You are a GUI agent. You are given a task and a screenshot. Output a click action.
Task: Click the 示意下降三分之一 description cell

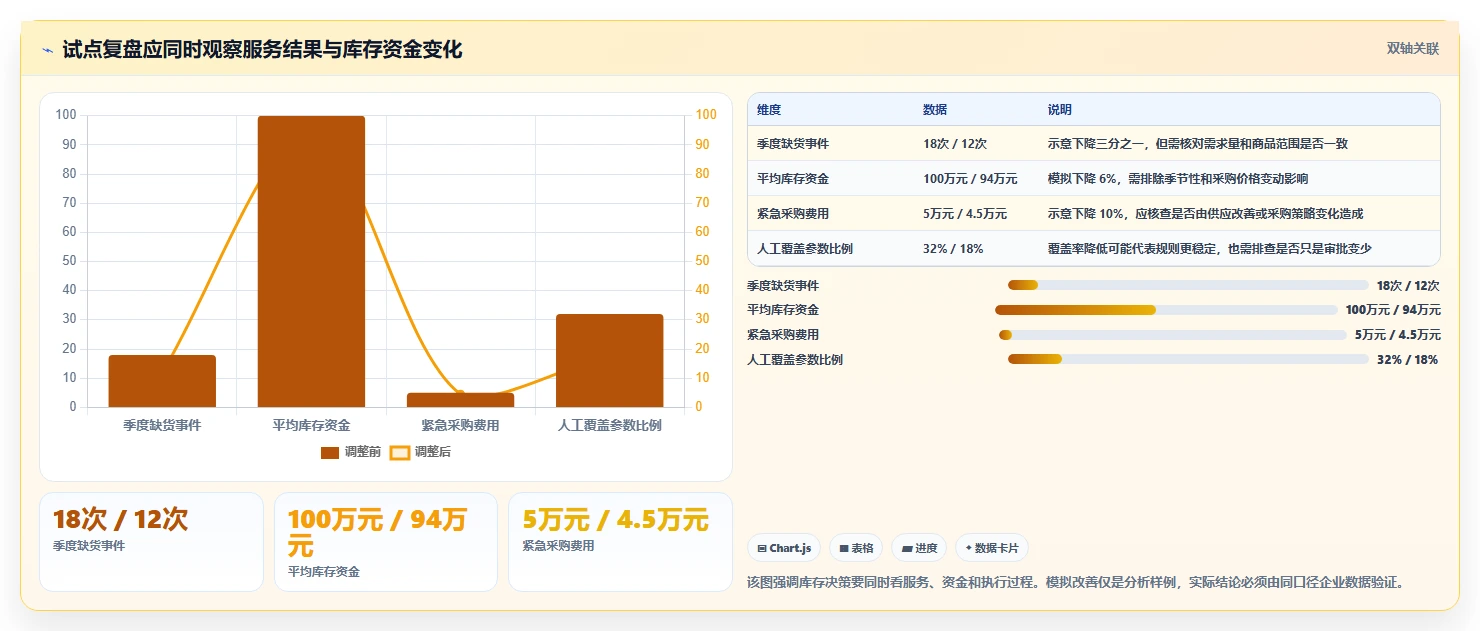click(1197, 144)
